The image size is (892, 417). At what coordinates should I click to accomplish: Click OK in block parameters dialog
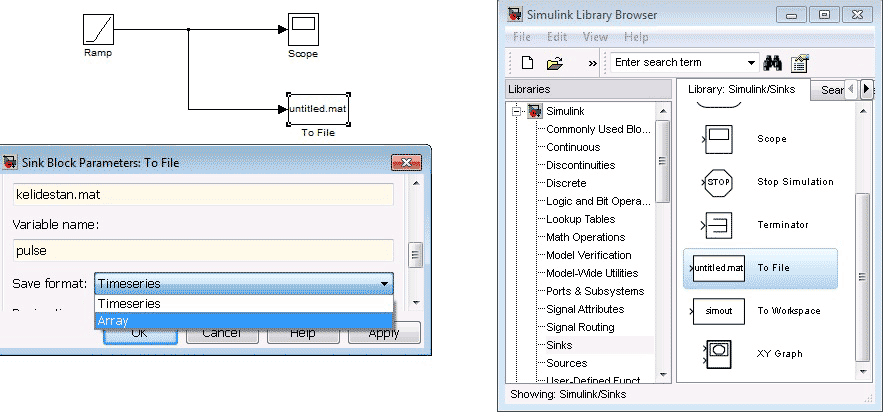140,333
